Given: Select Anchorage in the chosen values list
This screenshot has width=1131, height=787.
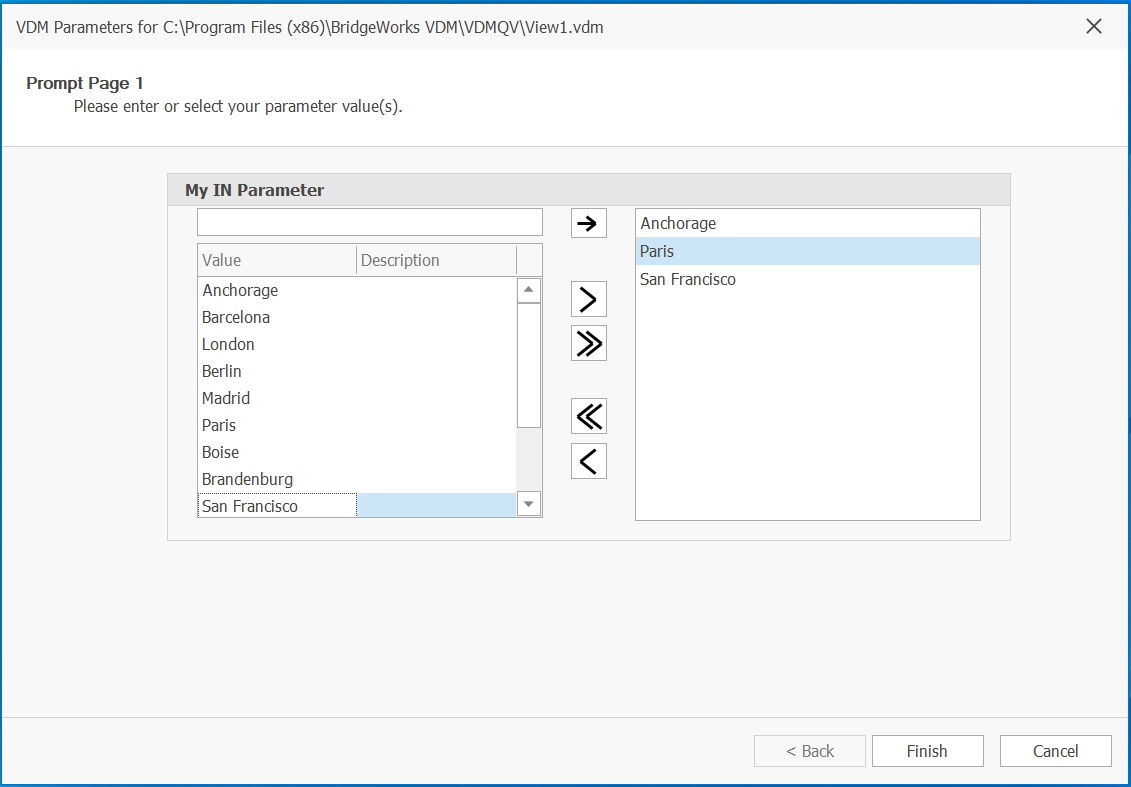Looking at the screenshot, I should [x=807, y=224].
